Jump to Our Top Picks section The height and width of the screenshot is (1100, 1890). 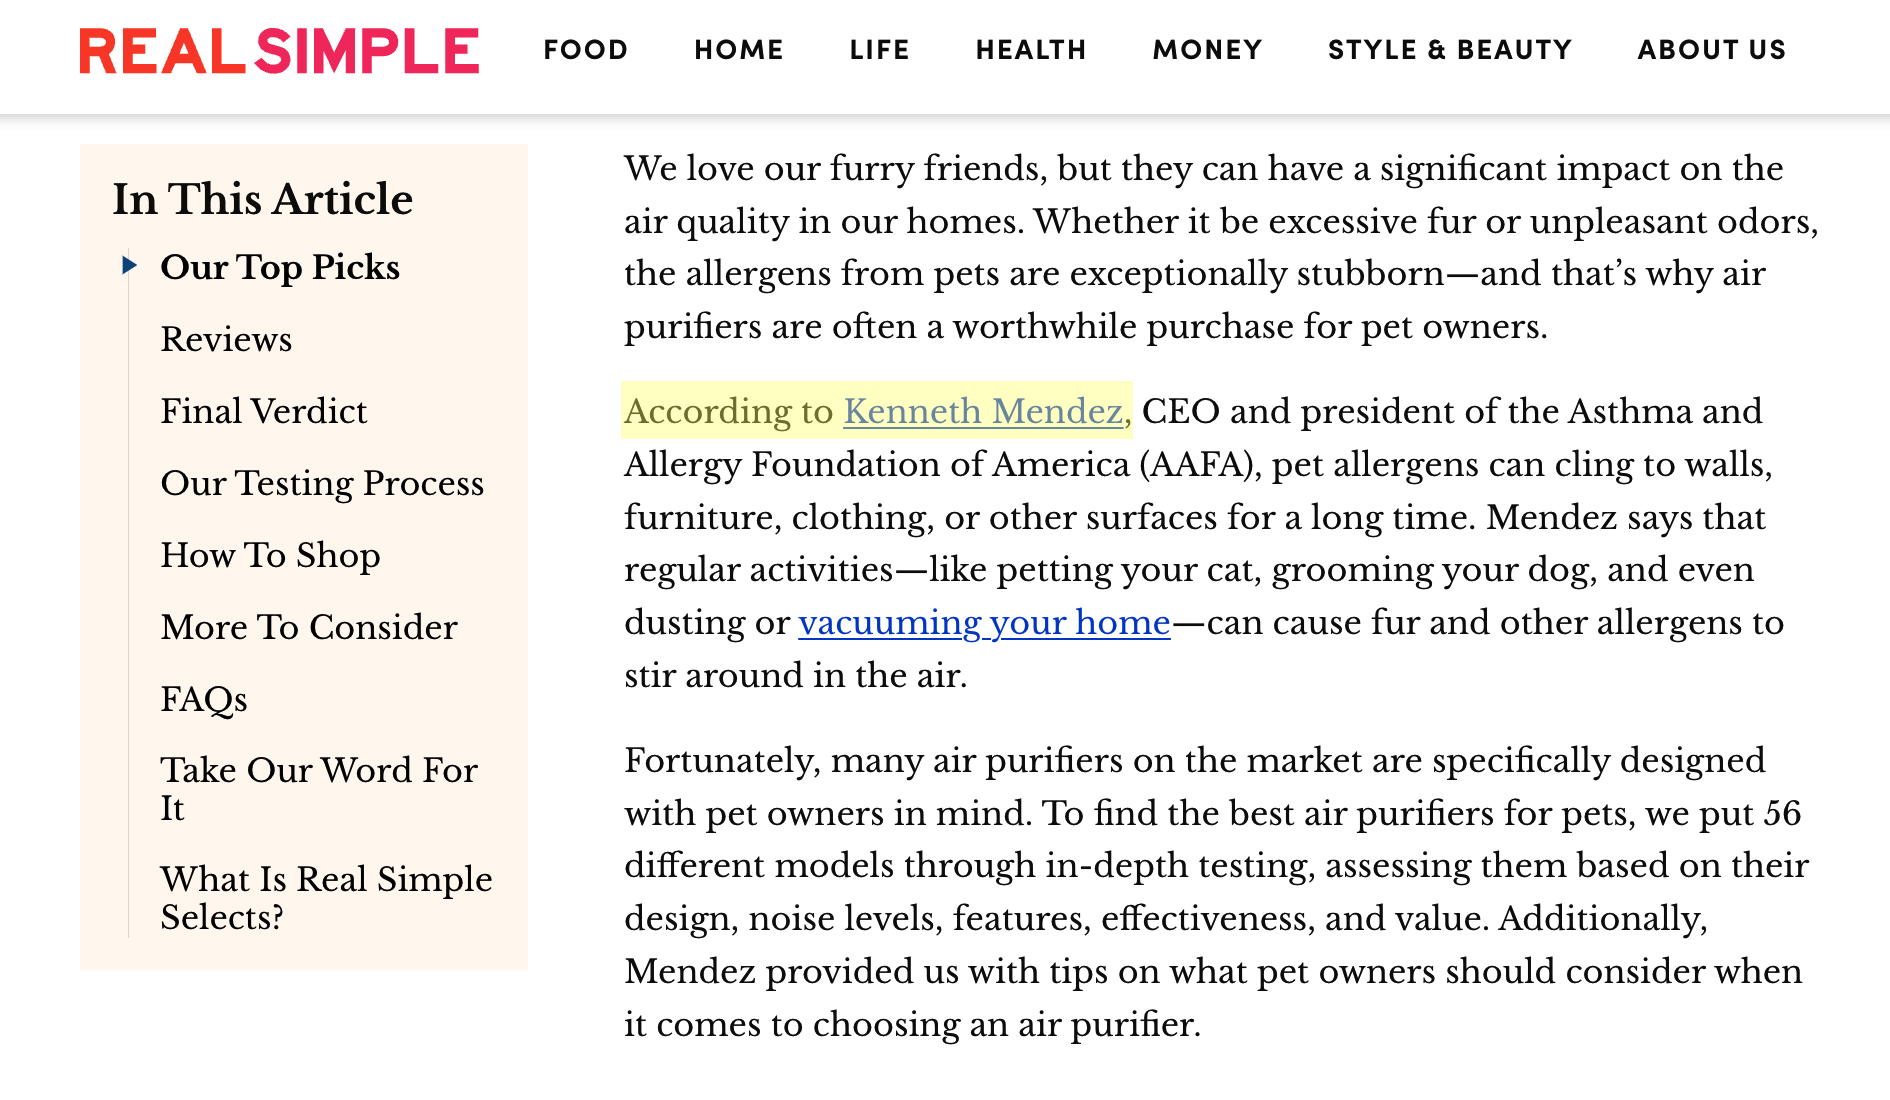pos(280,267)
